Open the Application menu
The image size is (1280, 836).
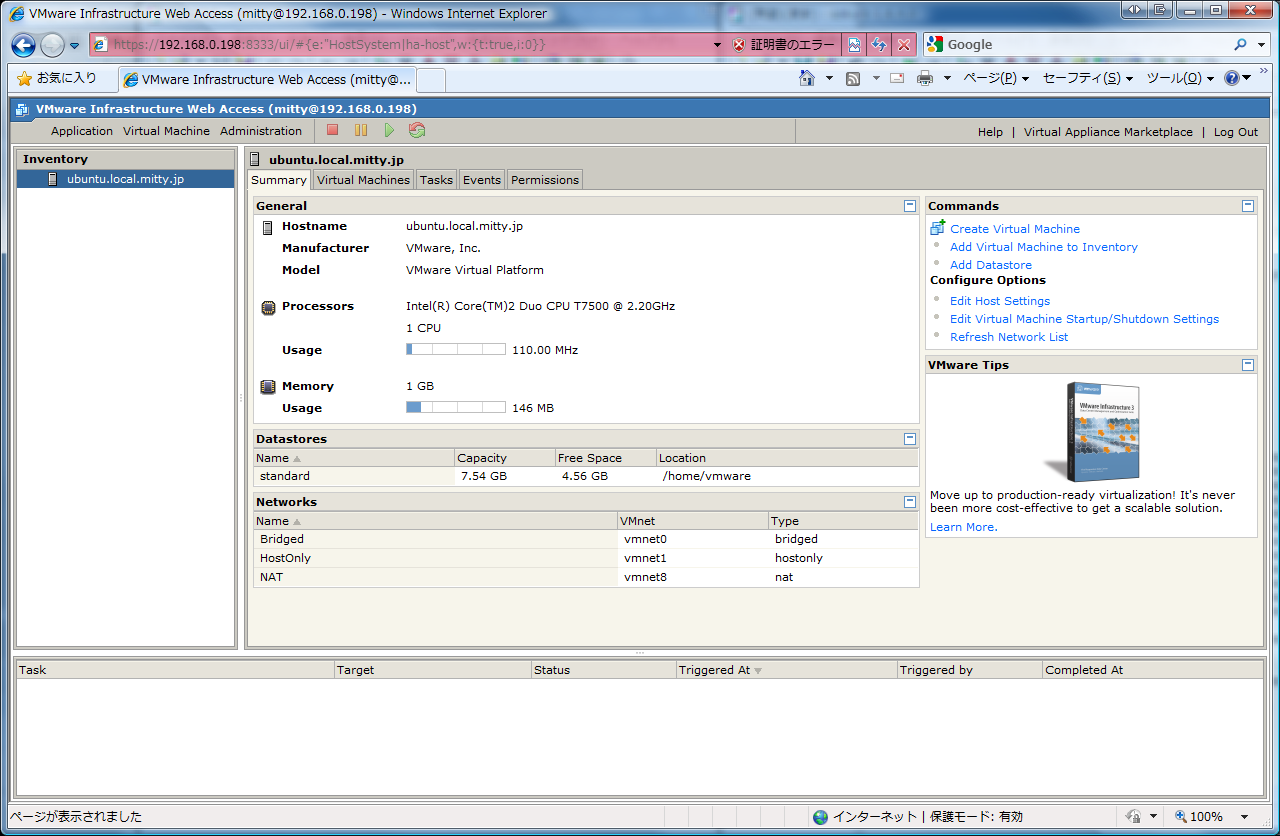point(82,131)
